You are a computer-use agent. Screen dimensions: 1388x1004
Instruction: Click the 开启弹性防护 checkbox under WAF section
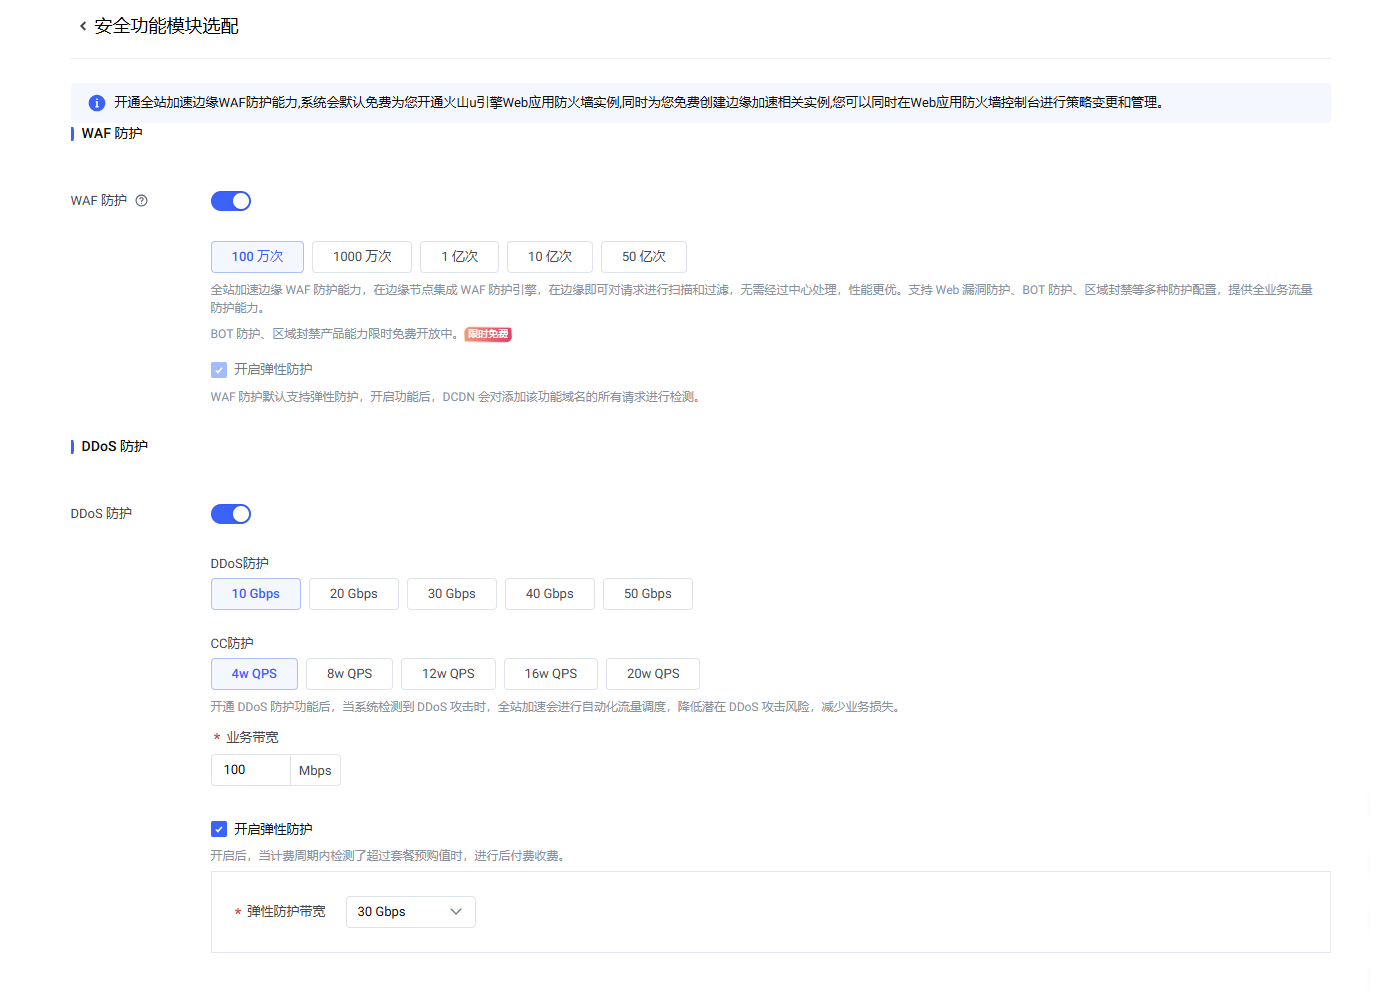(219, 370)
